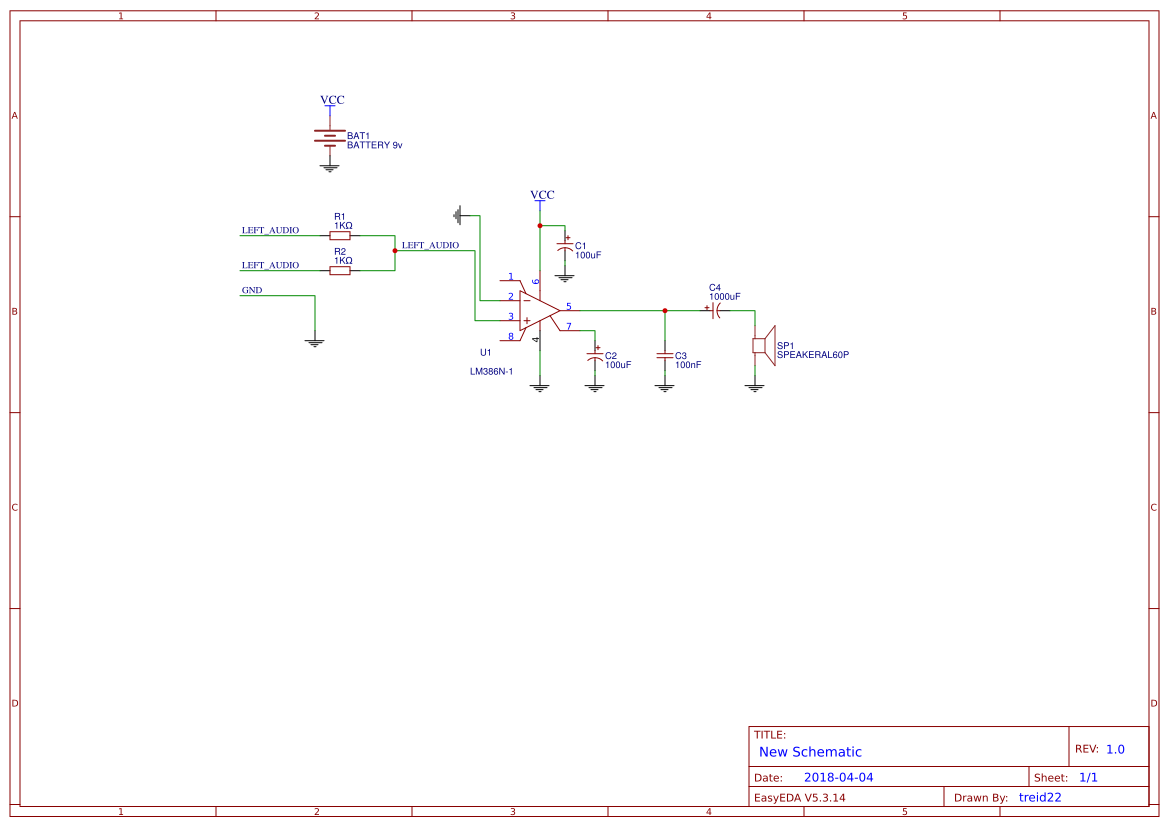Select the upper LEFT_AUDIO net label

tap(270, 229)
